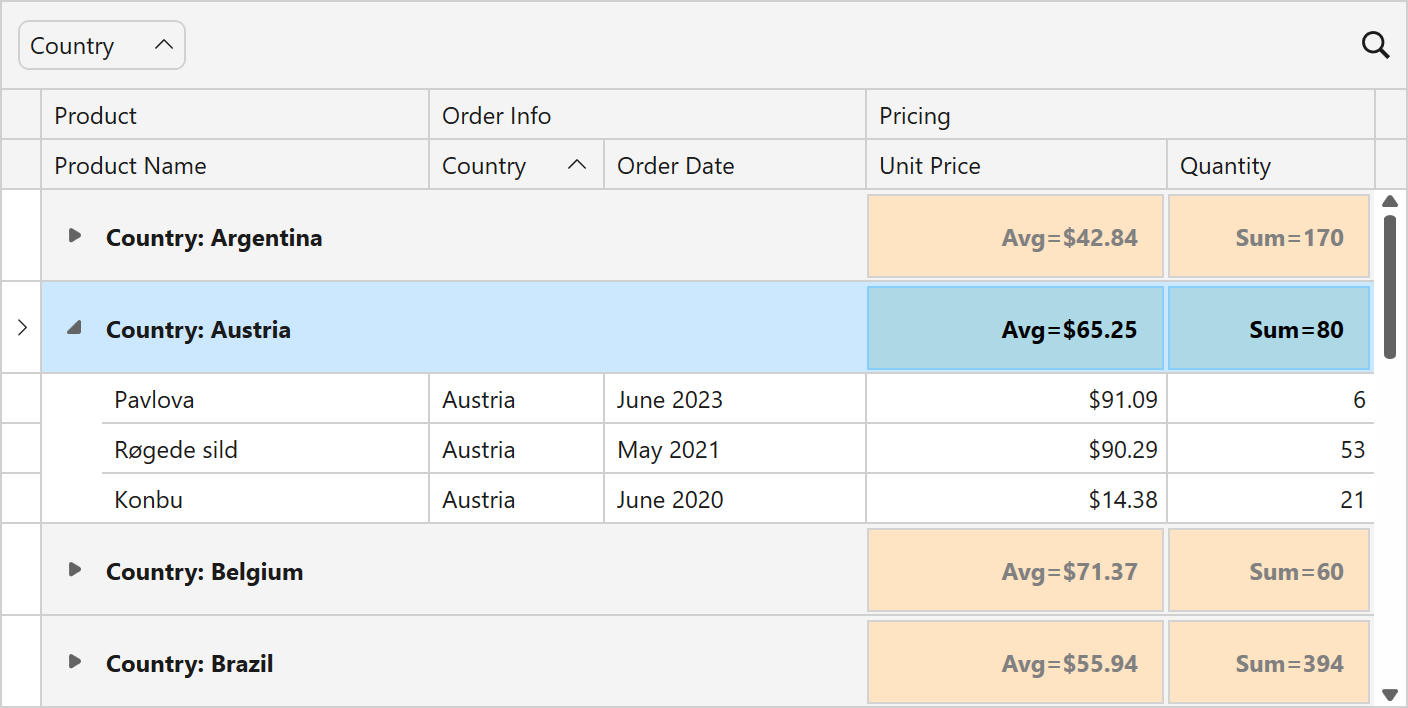Click Argentina's Avg=$42.84 summary box

[1016, 237]
